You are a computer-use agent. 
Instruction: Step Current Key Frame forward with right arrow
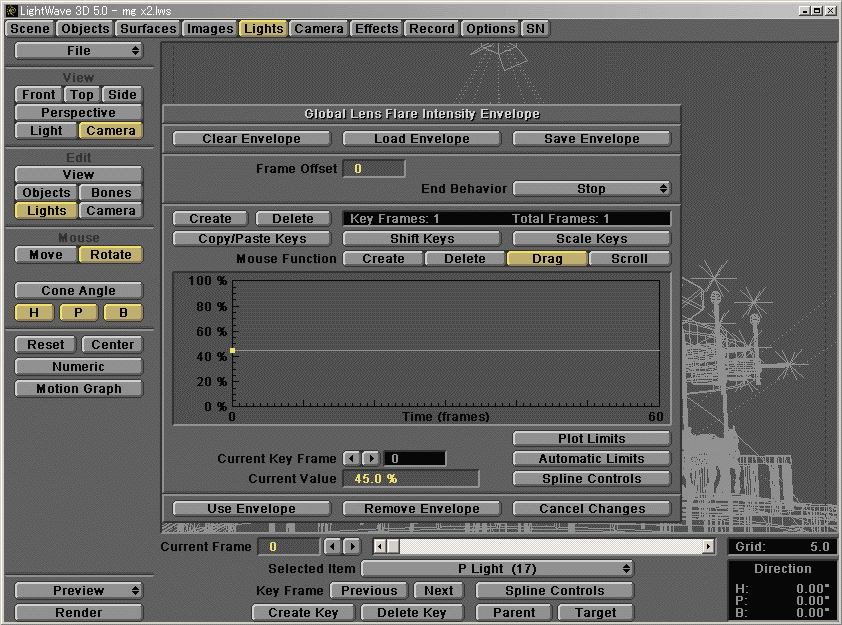(370, 459)
